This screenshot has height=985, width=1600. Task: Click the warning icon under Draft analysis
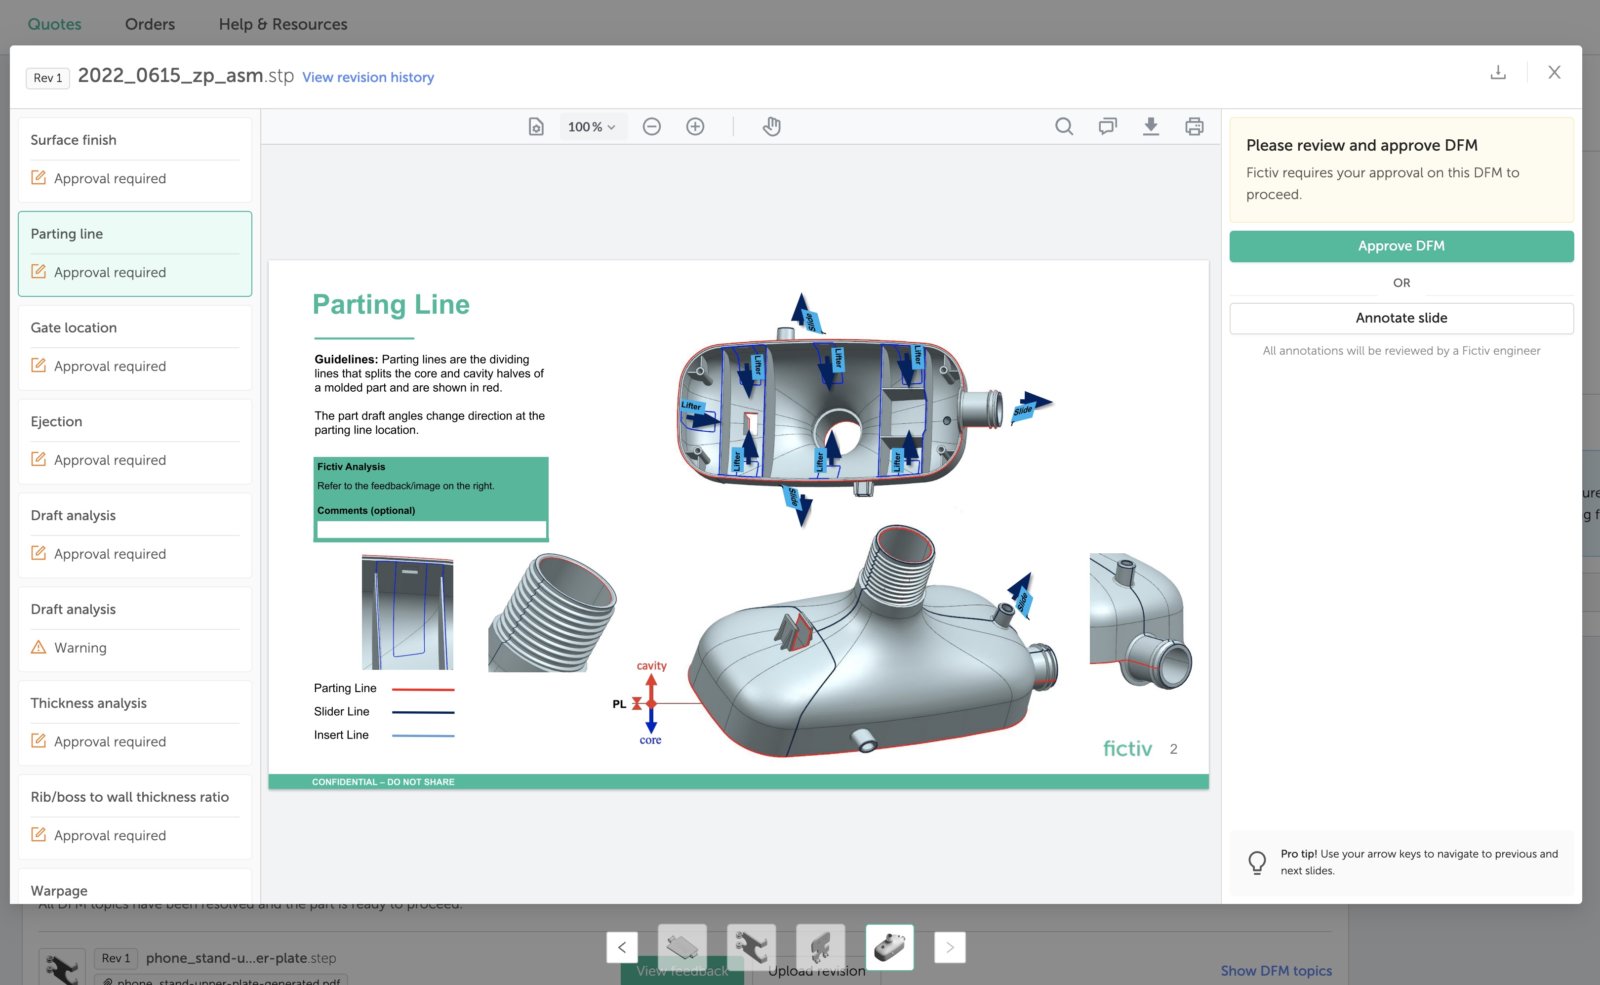(x=38, y=647)
